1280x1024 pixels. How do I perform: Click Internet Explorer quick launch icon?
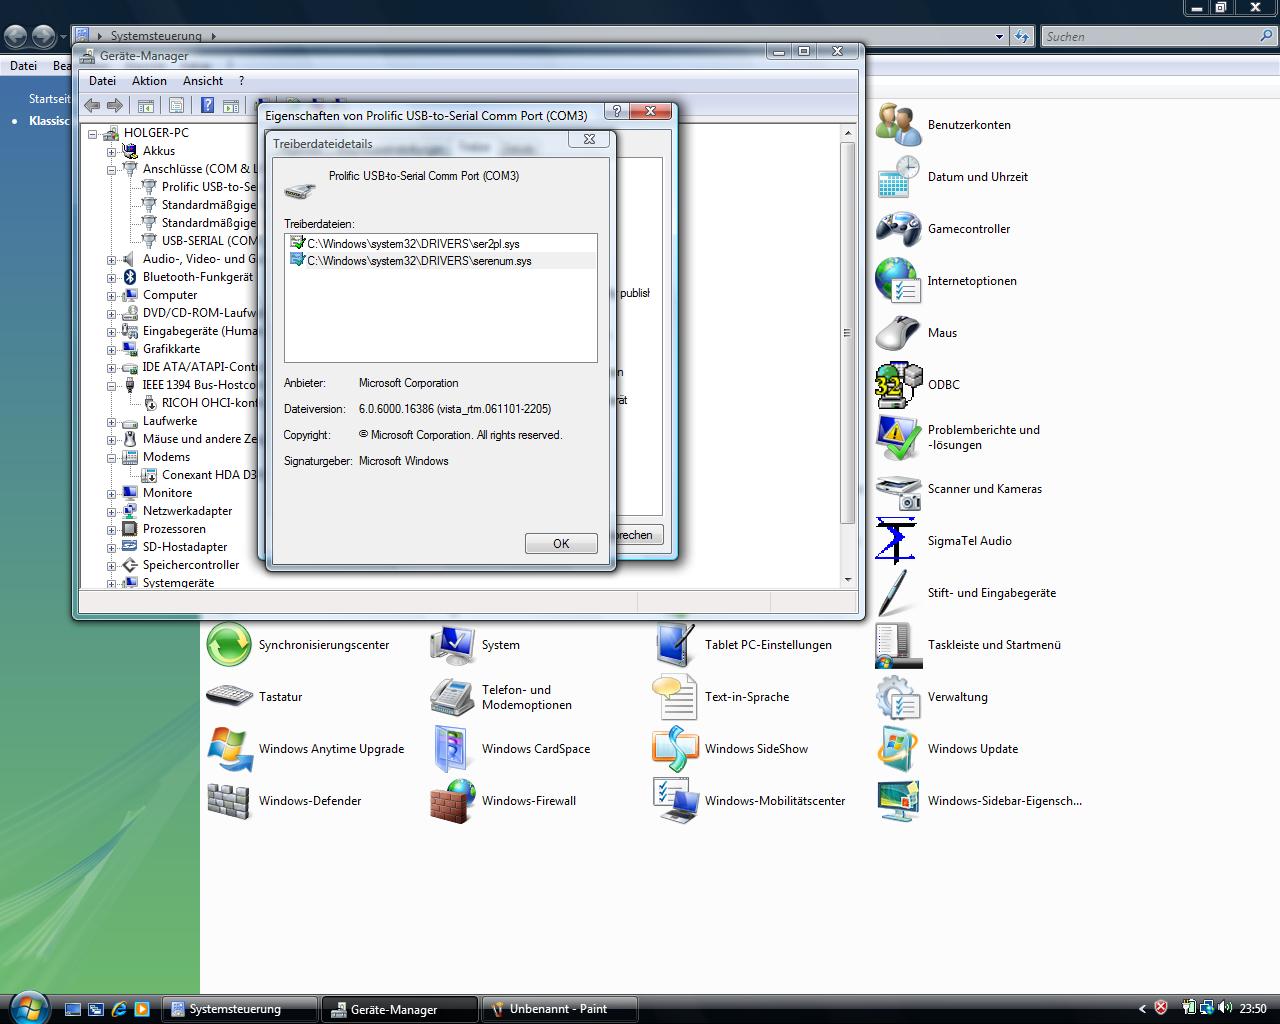119,1009
